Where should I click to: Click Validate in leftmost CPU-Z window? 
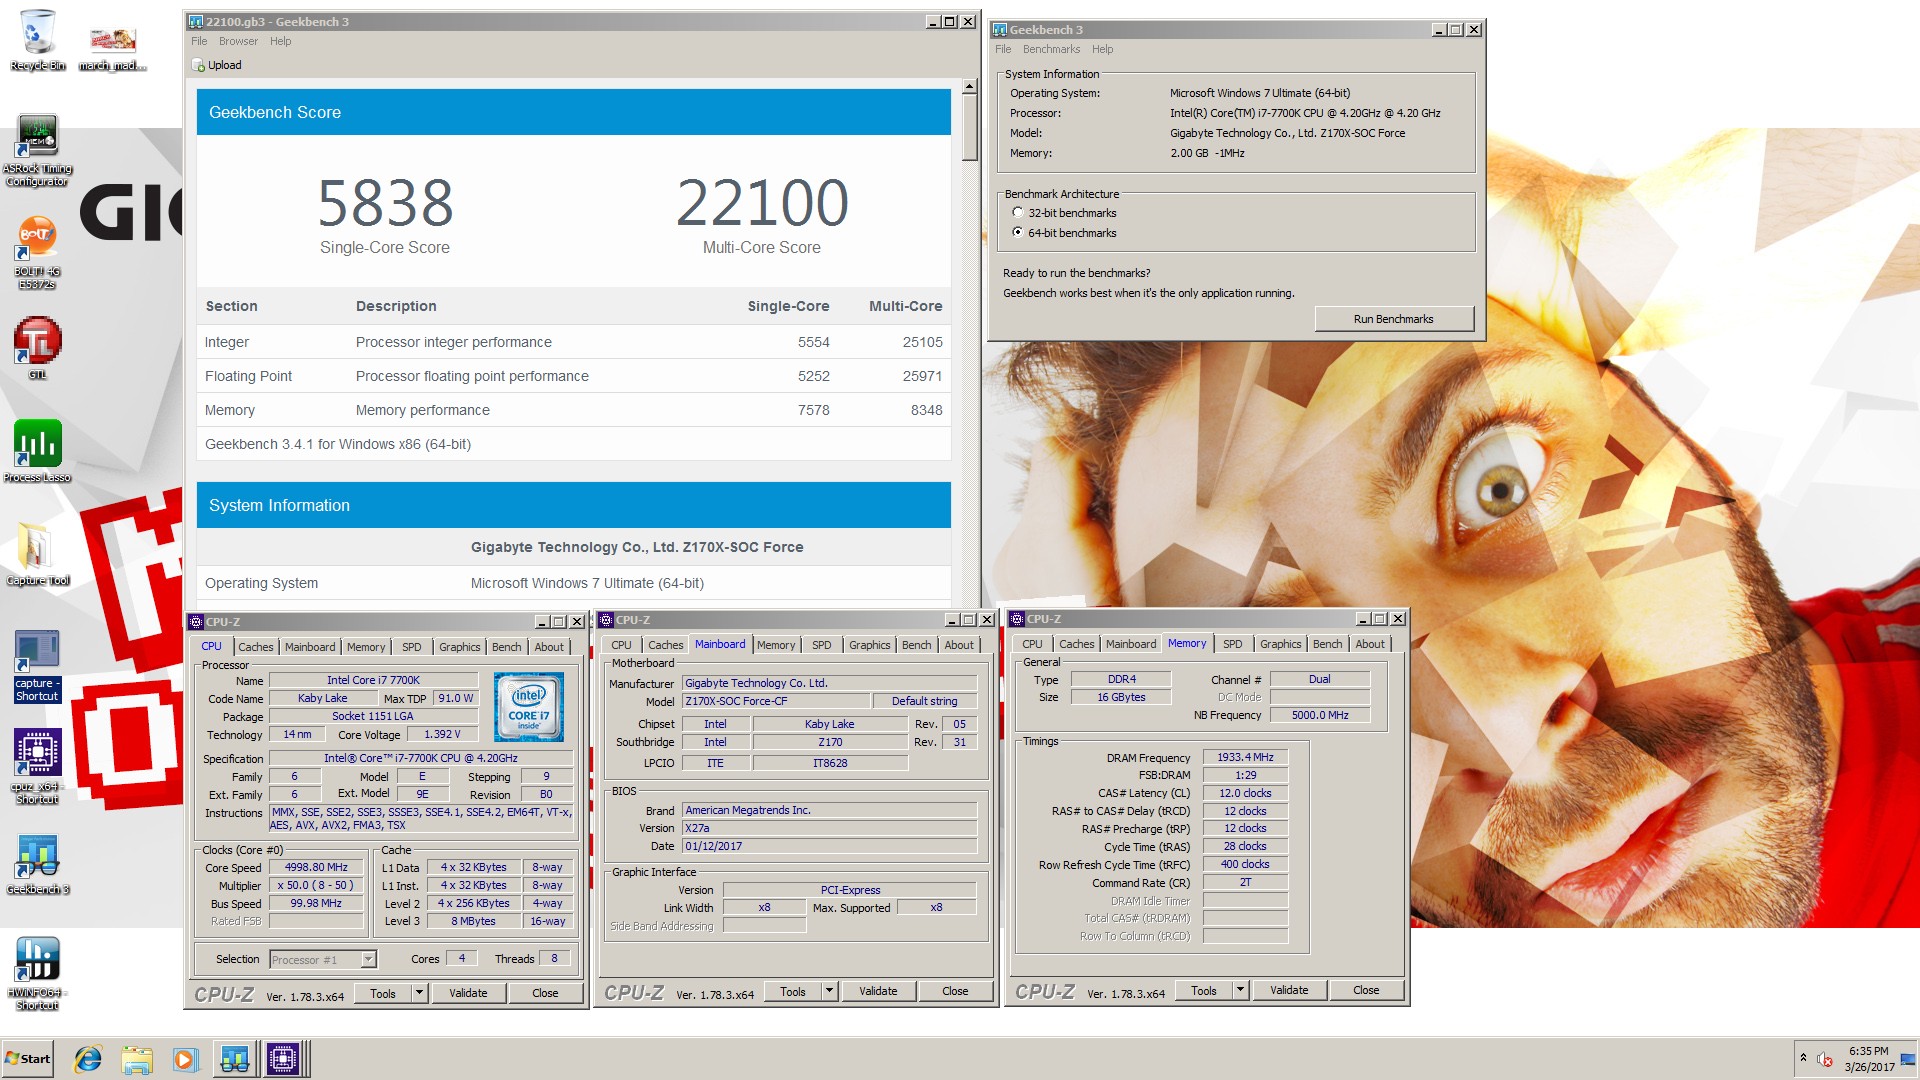(468, 993)
